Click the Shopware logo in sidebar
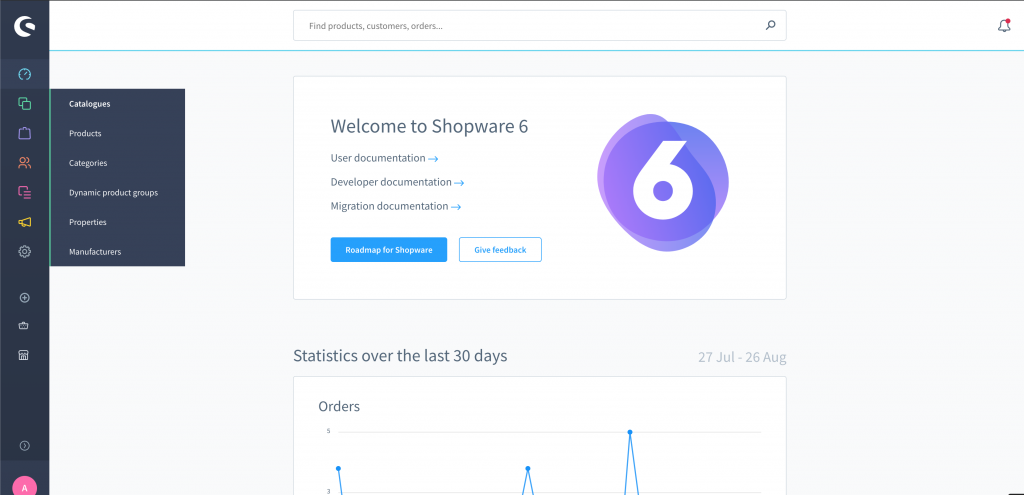 [x=25, y=26]
